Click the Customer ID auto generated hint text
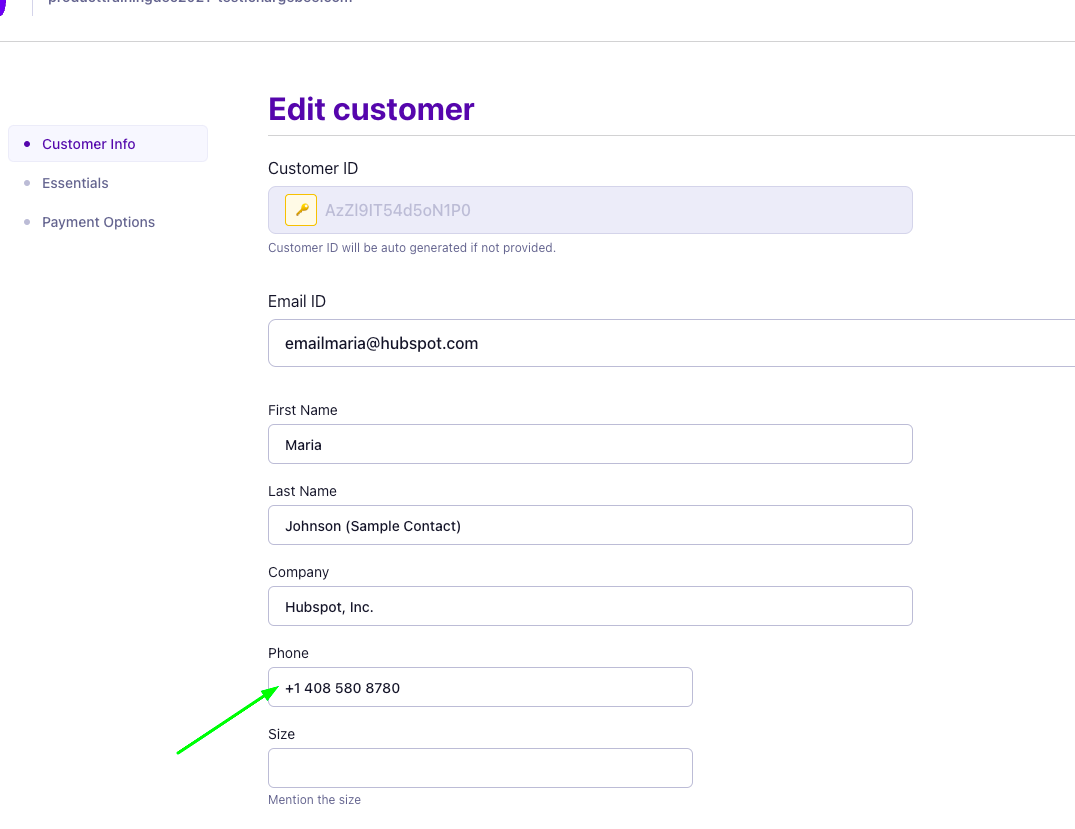 pyautogui.click(x=411, y=248)
